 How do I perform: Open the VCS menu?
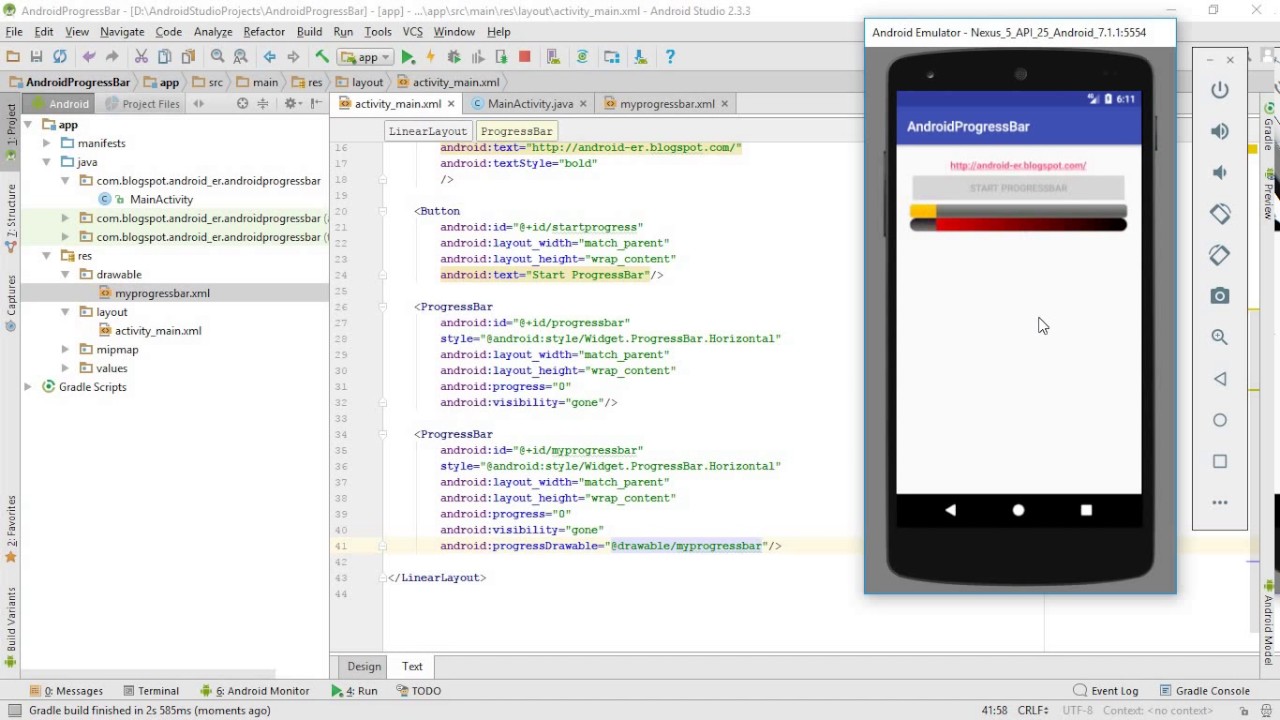click(412, 32)
